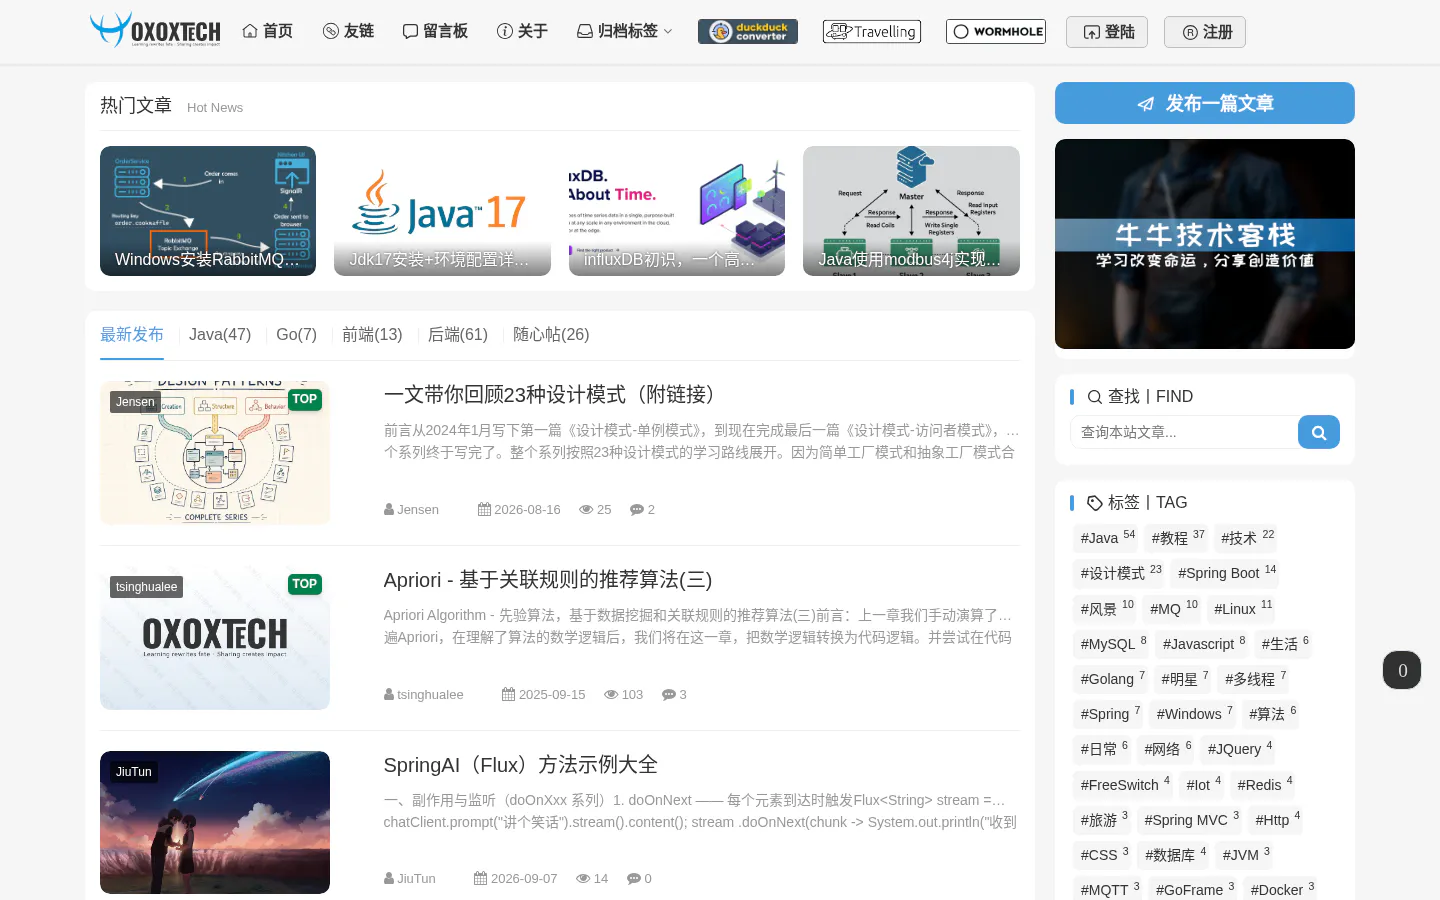The width and height of the screenshot is (1440, 900).
Task: Click the 登陆 login button
Action: click(1107, 32)
